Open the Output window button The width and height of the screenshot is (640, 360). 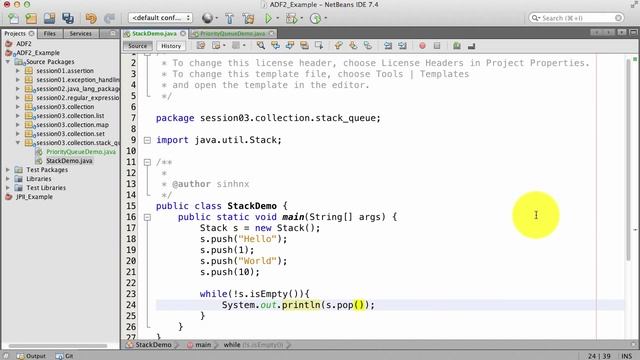[x=31, y=356]
